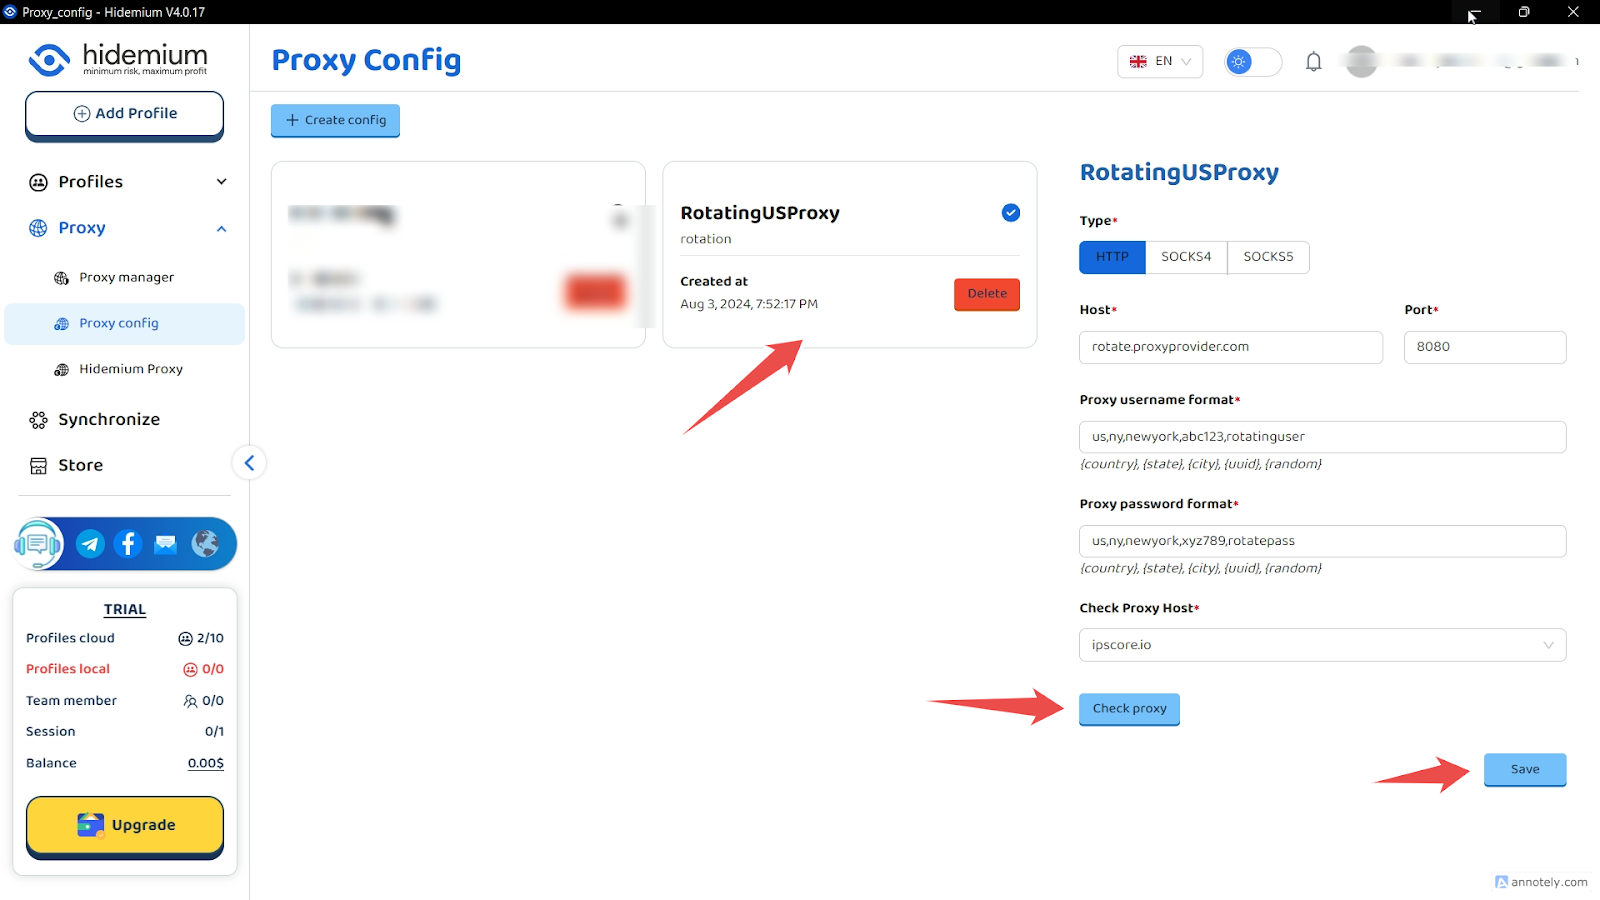Open Proxy config page
Image resolution: width=1600 pixels, height=900 pixels.
(119, 324)
